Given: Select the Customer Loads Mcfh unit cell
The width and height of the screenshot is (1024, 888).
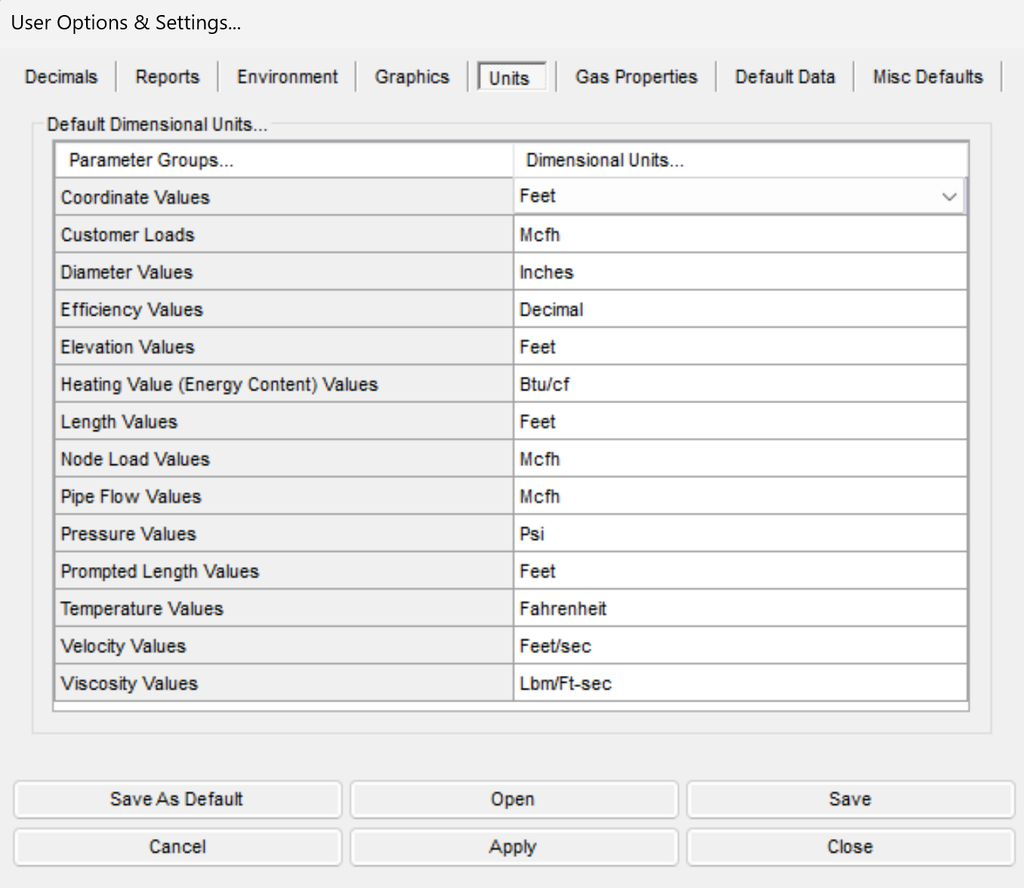Looking at the screenshot, I should coord(740,234).
